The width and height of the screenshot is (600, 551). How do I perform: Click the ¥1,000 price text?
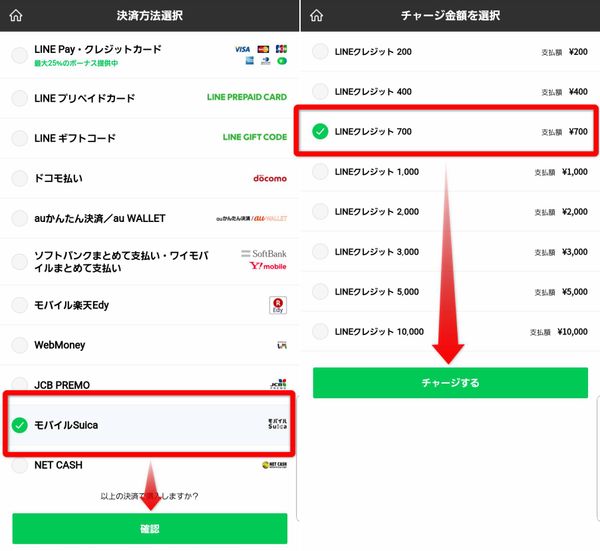click(x=575, y=172)
